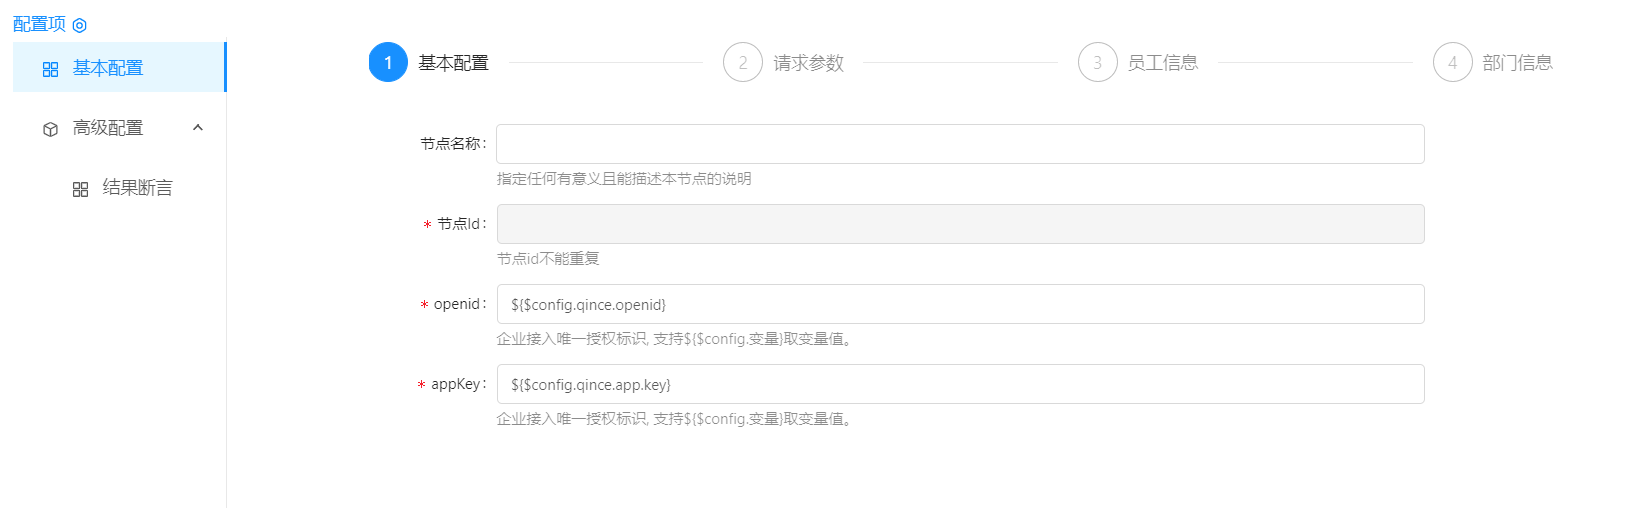1639x508 pixels.
Task: Click the step 4 circle icon
Action: pyautogui.click(x=1452, y=62)
